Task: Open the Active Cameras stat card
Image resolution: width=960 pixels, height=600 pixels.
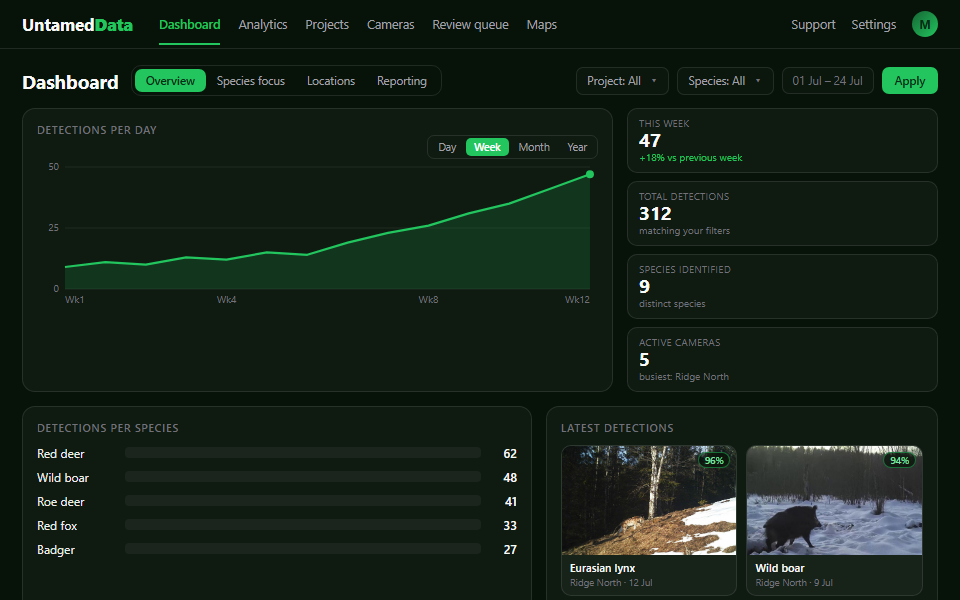Action: click(x=782, y=359)
